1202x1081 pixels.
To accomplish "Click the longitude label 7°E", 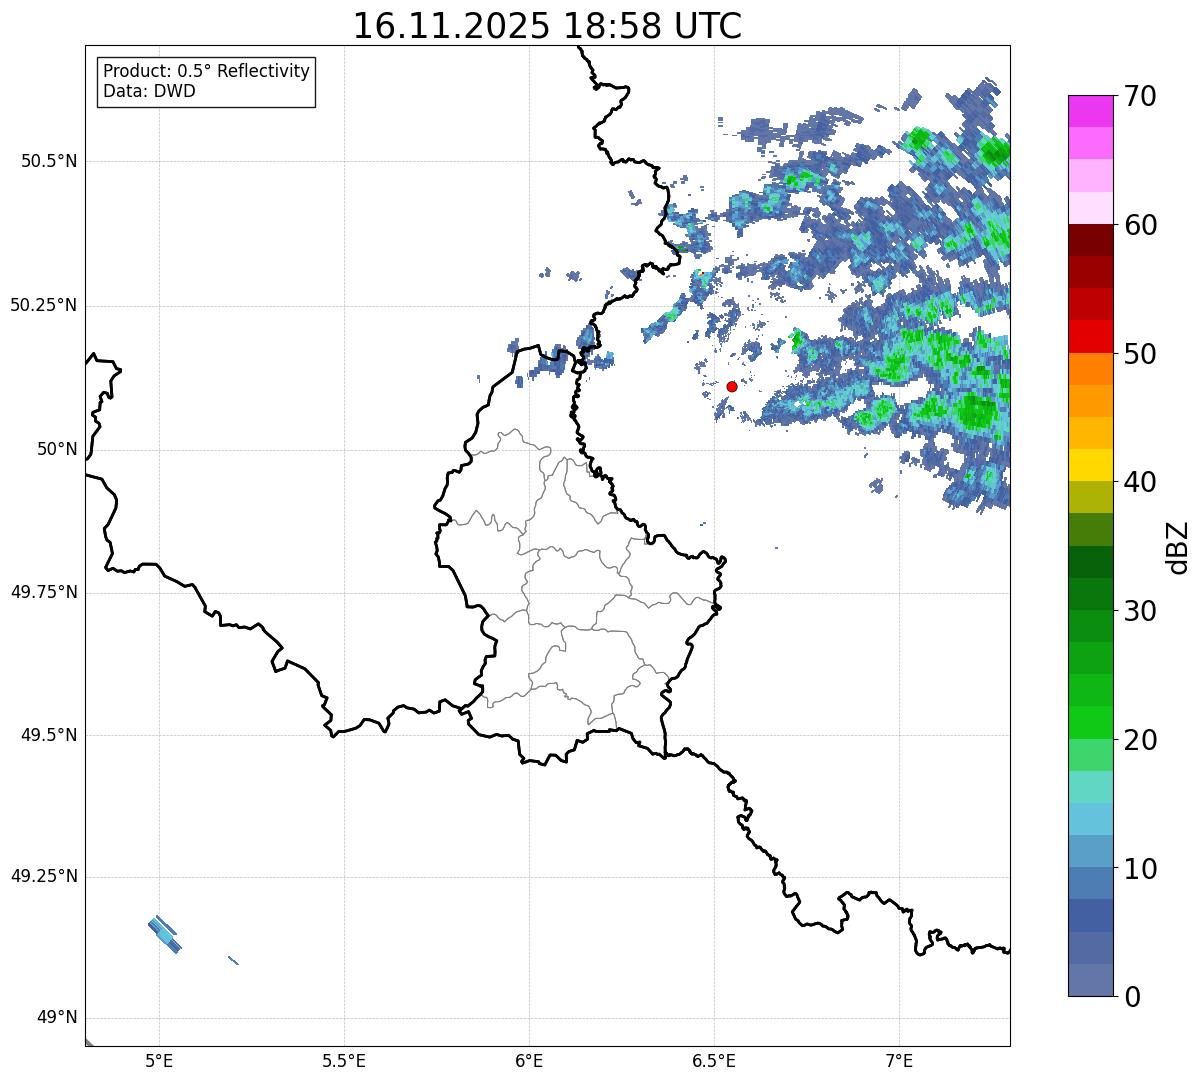I will tap(899, 1061).
